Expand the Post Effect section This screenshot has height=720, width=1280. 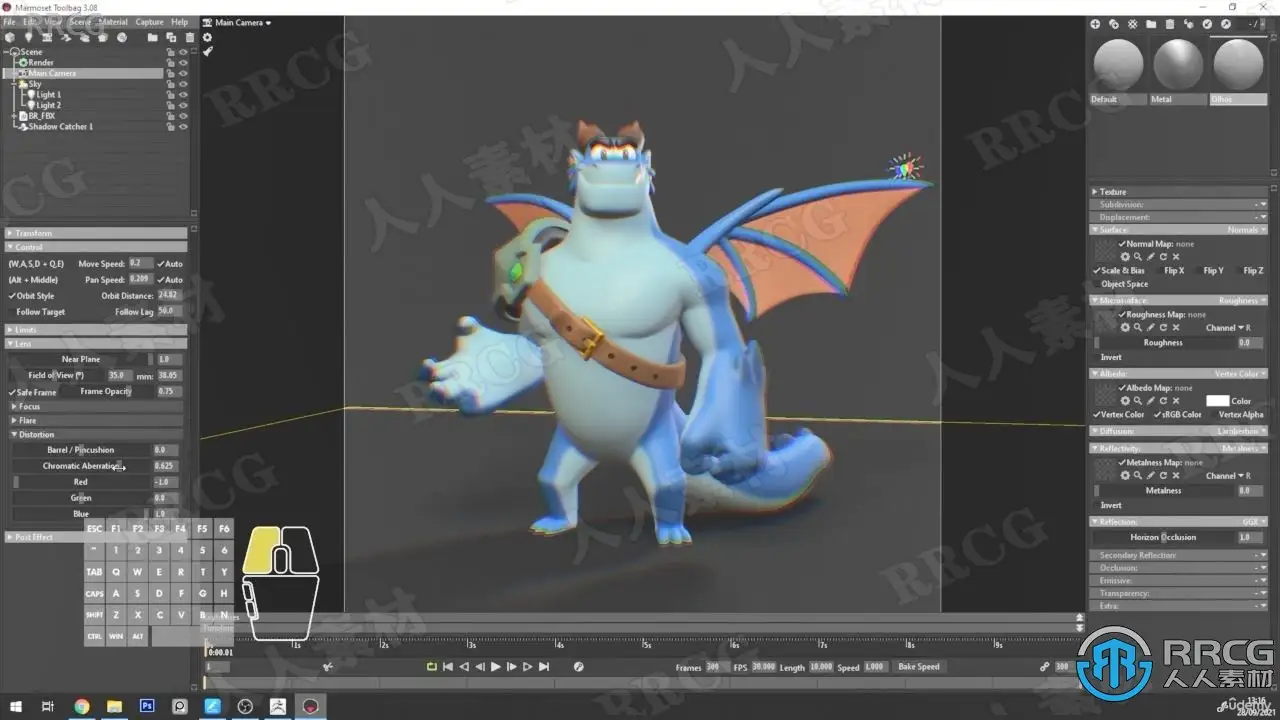[96, 537]
